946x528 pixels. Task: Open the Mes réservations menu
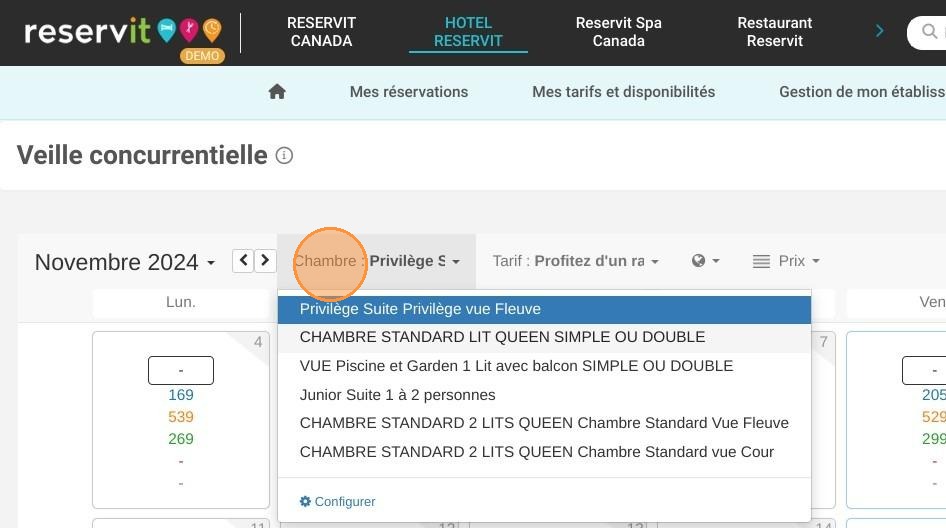[x=408, y=92]
